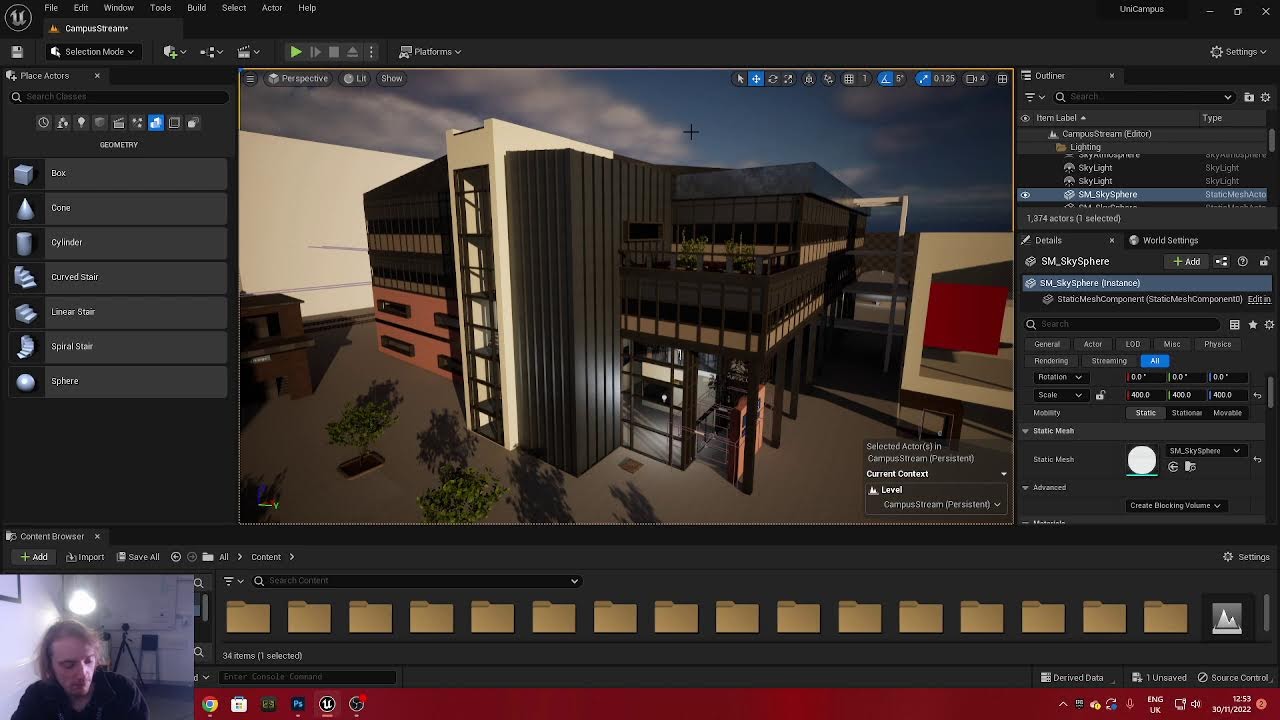Screen dimensions: 1280x720
Task: Open the Platforms dropdown
Action: [430, 51]
